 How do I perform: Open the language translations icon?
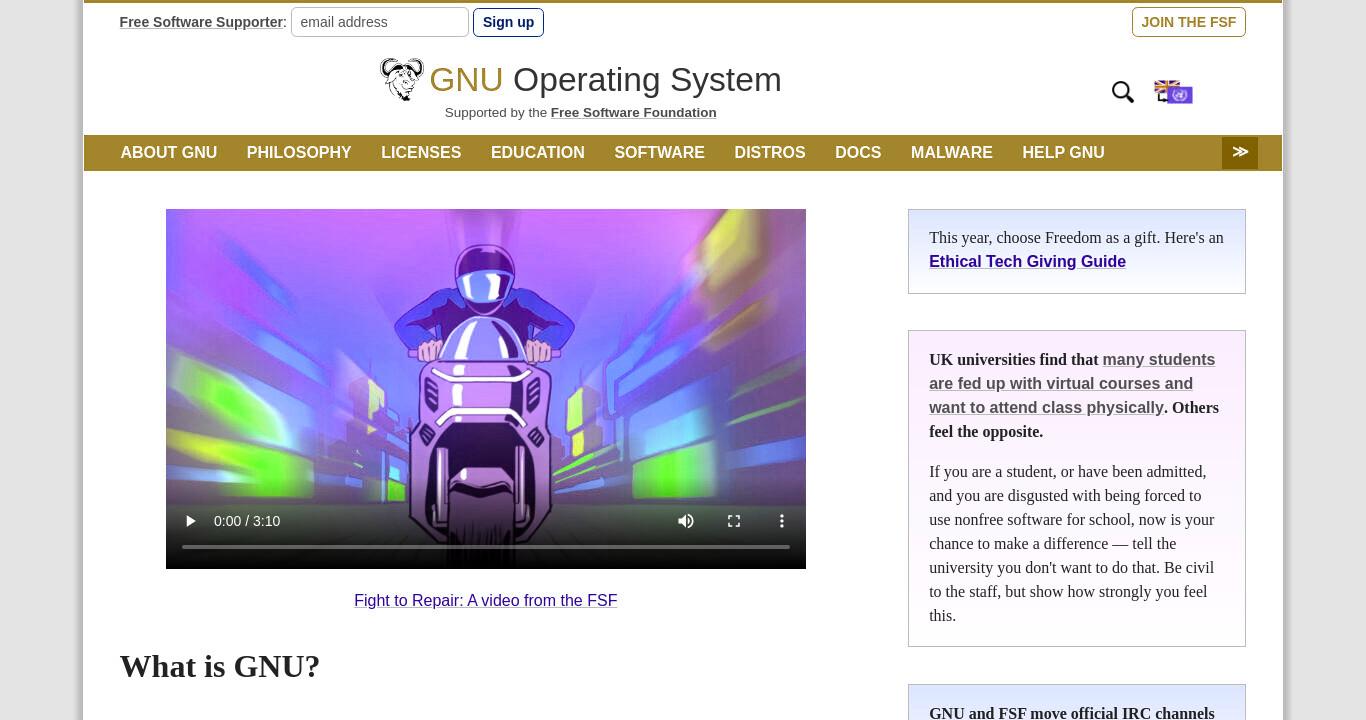[x=1173, y=92]
